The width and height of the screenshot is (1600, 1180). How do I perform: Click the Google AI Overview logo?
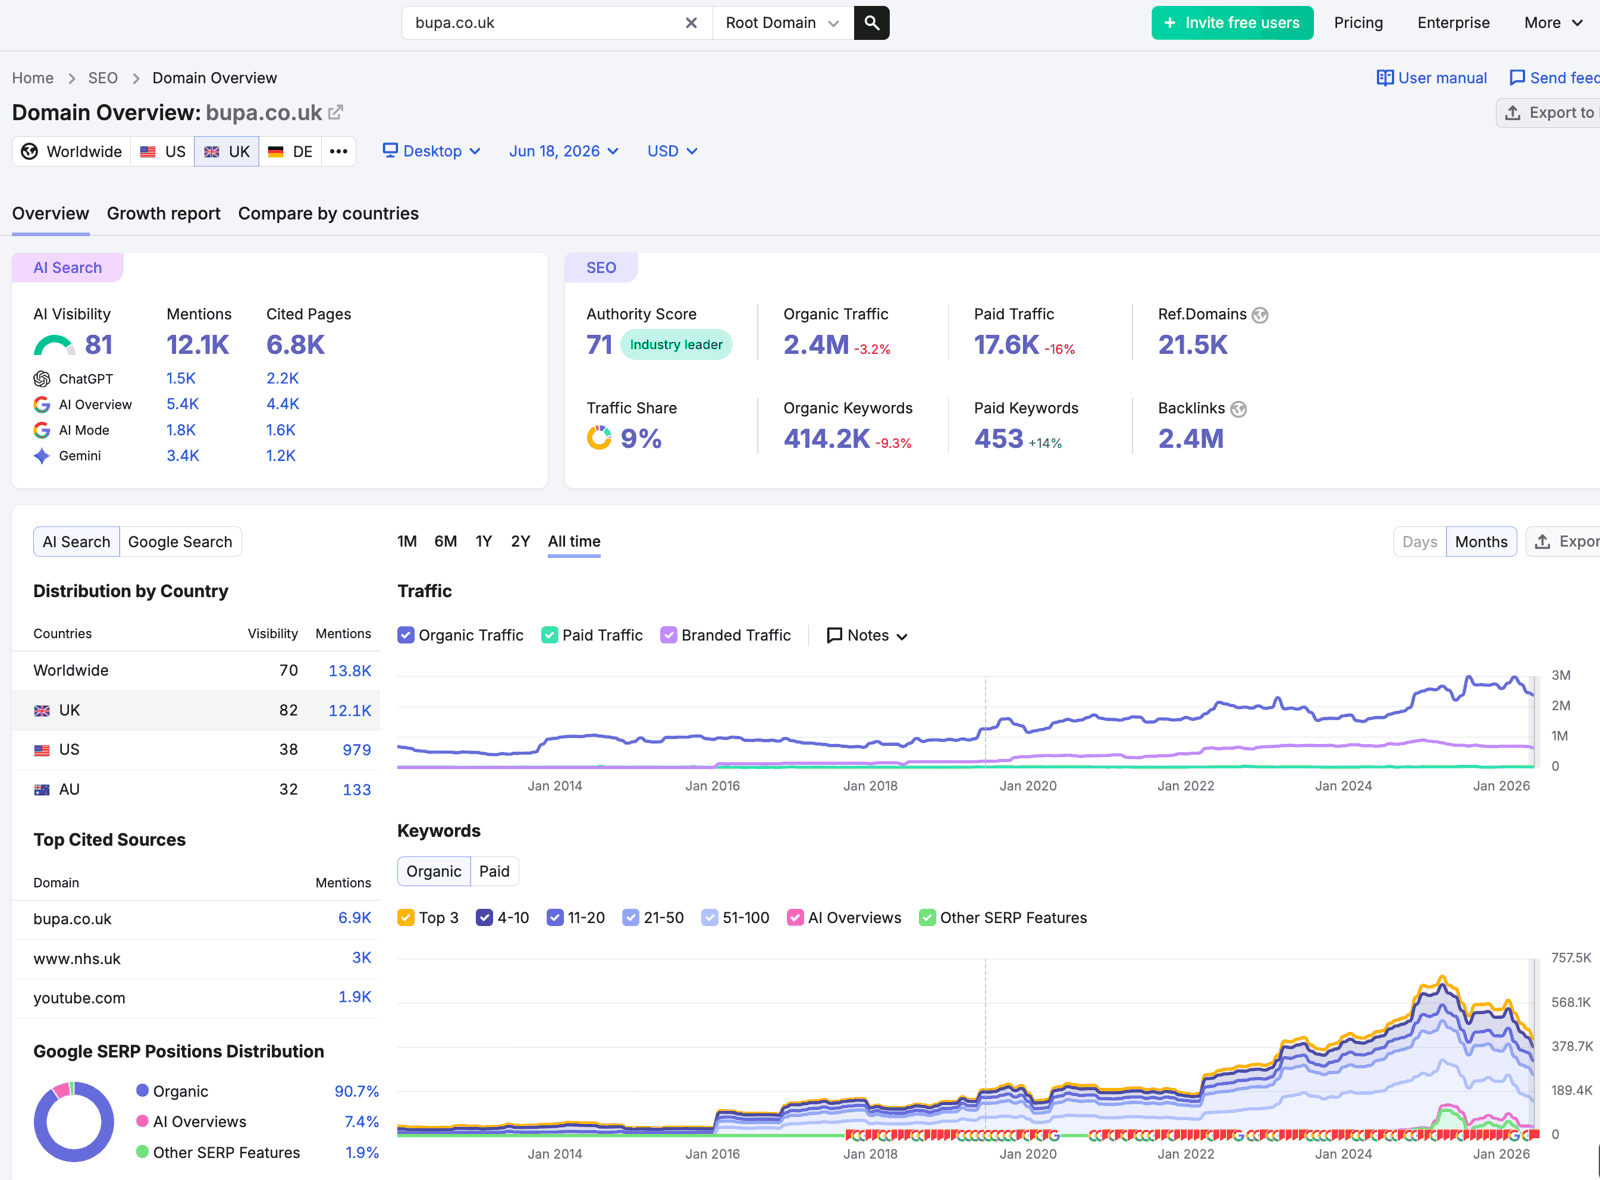pos(42,404)
